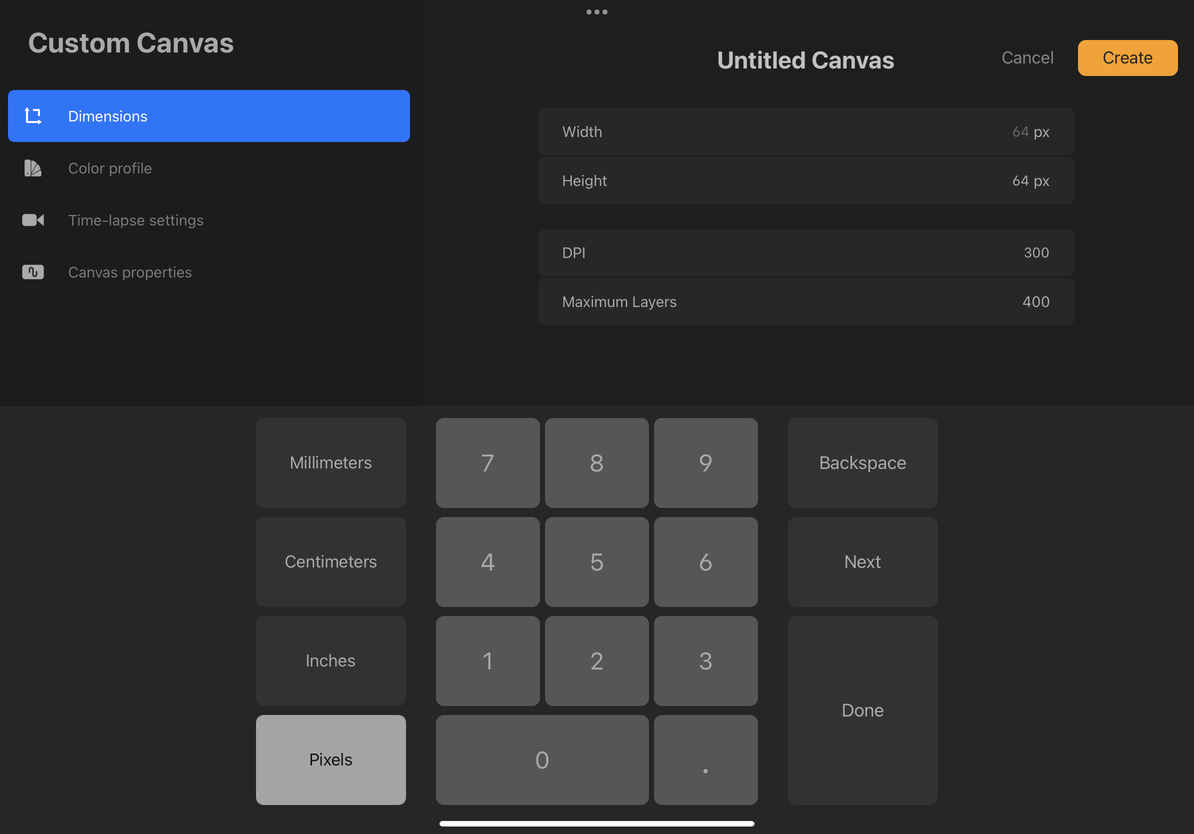Rename the Untitled Canvas title
The height and width of the screenshot is (834, 1194).
806,60
